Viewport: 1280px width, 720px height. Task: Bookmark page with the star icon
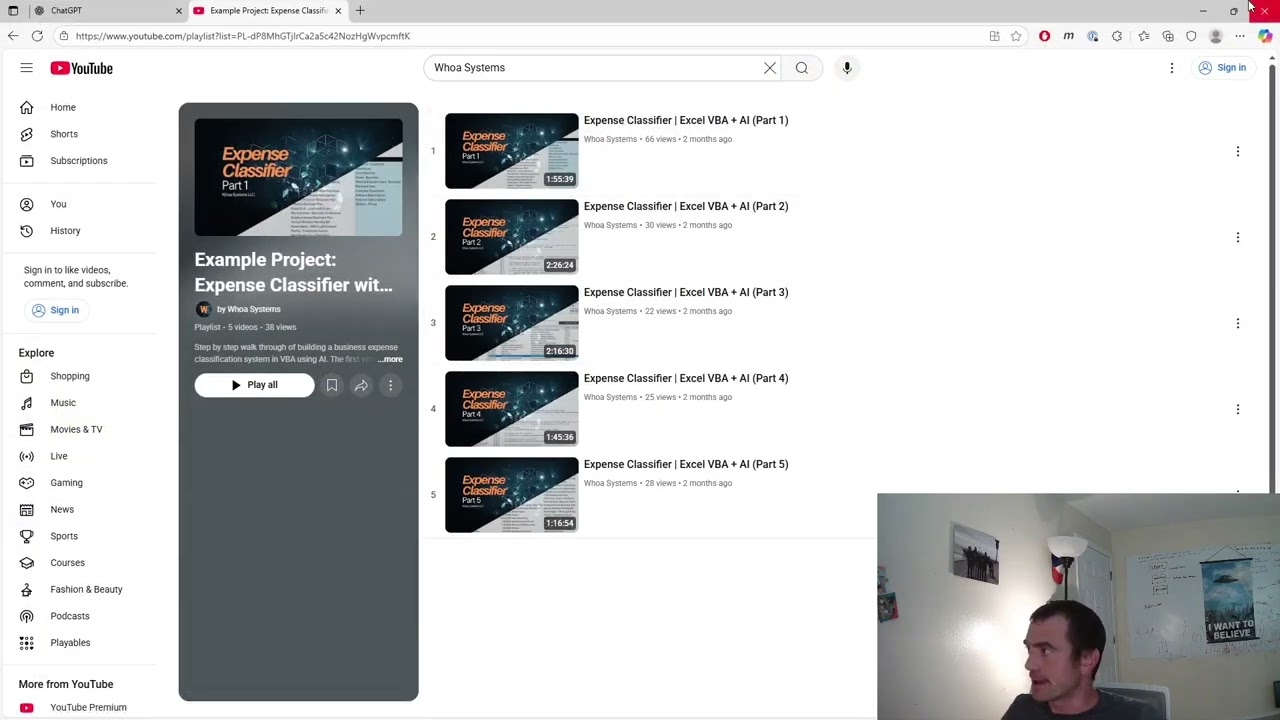pyautogui.click(x=1016, y=36)
